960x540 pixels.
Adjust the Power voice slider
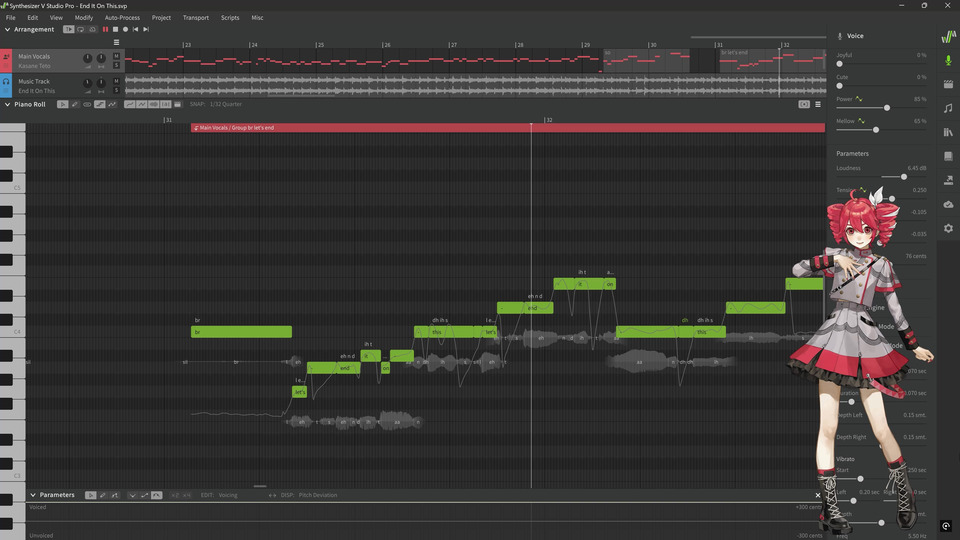(x=881, y=108)
